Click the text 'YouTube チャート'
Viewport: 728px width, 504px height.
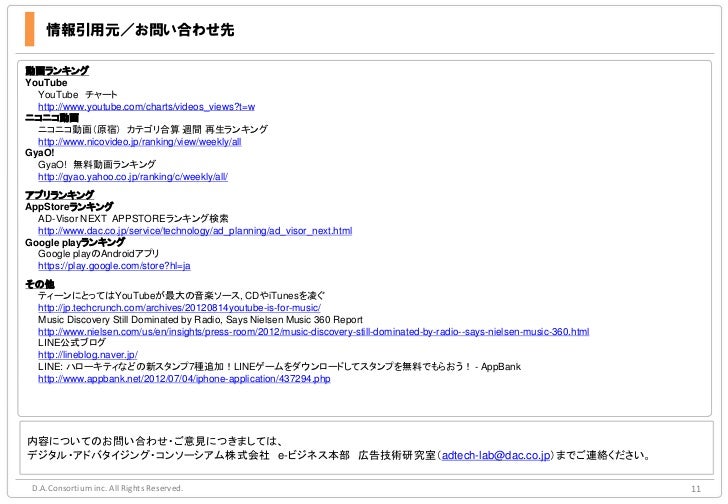78,95
